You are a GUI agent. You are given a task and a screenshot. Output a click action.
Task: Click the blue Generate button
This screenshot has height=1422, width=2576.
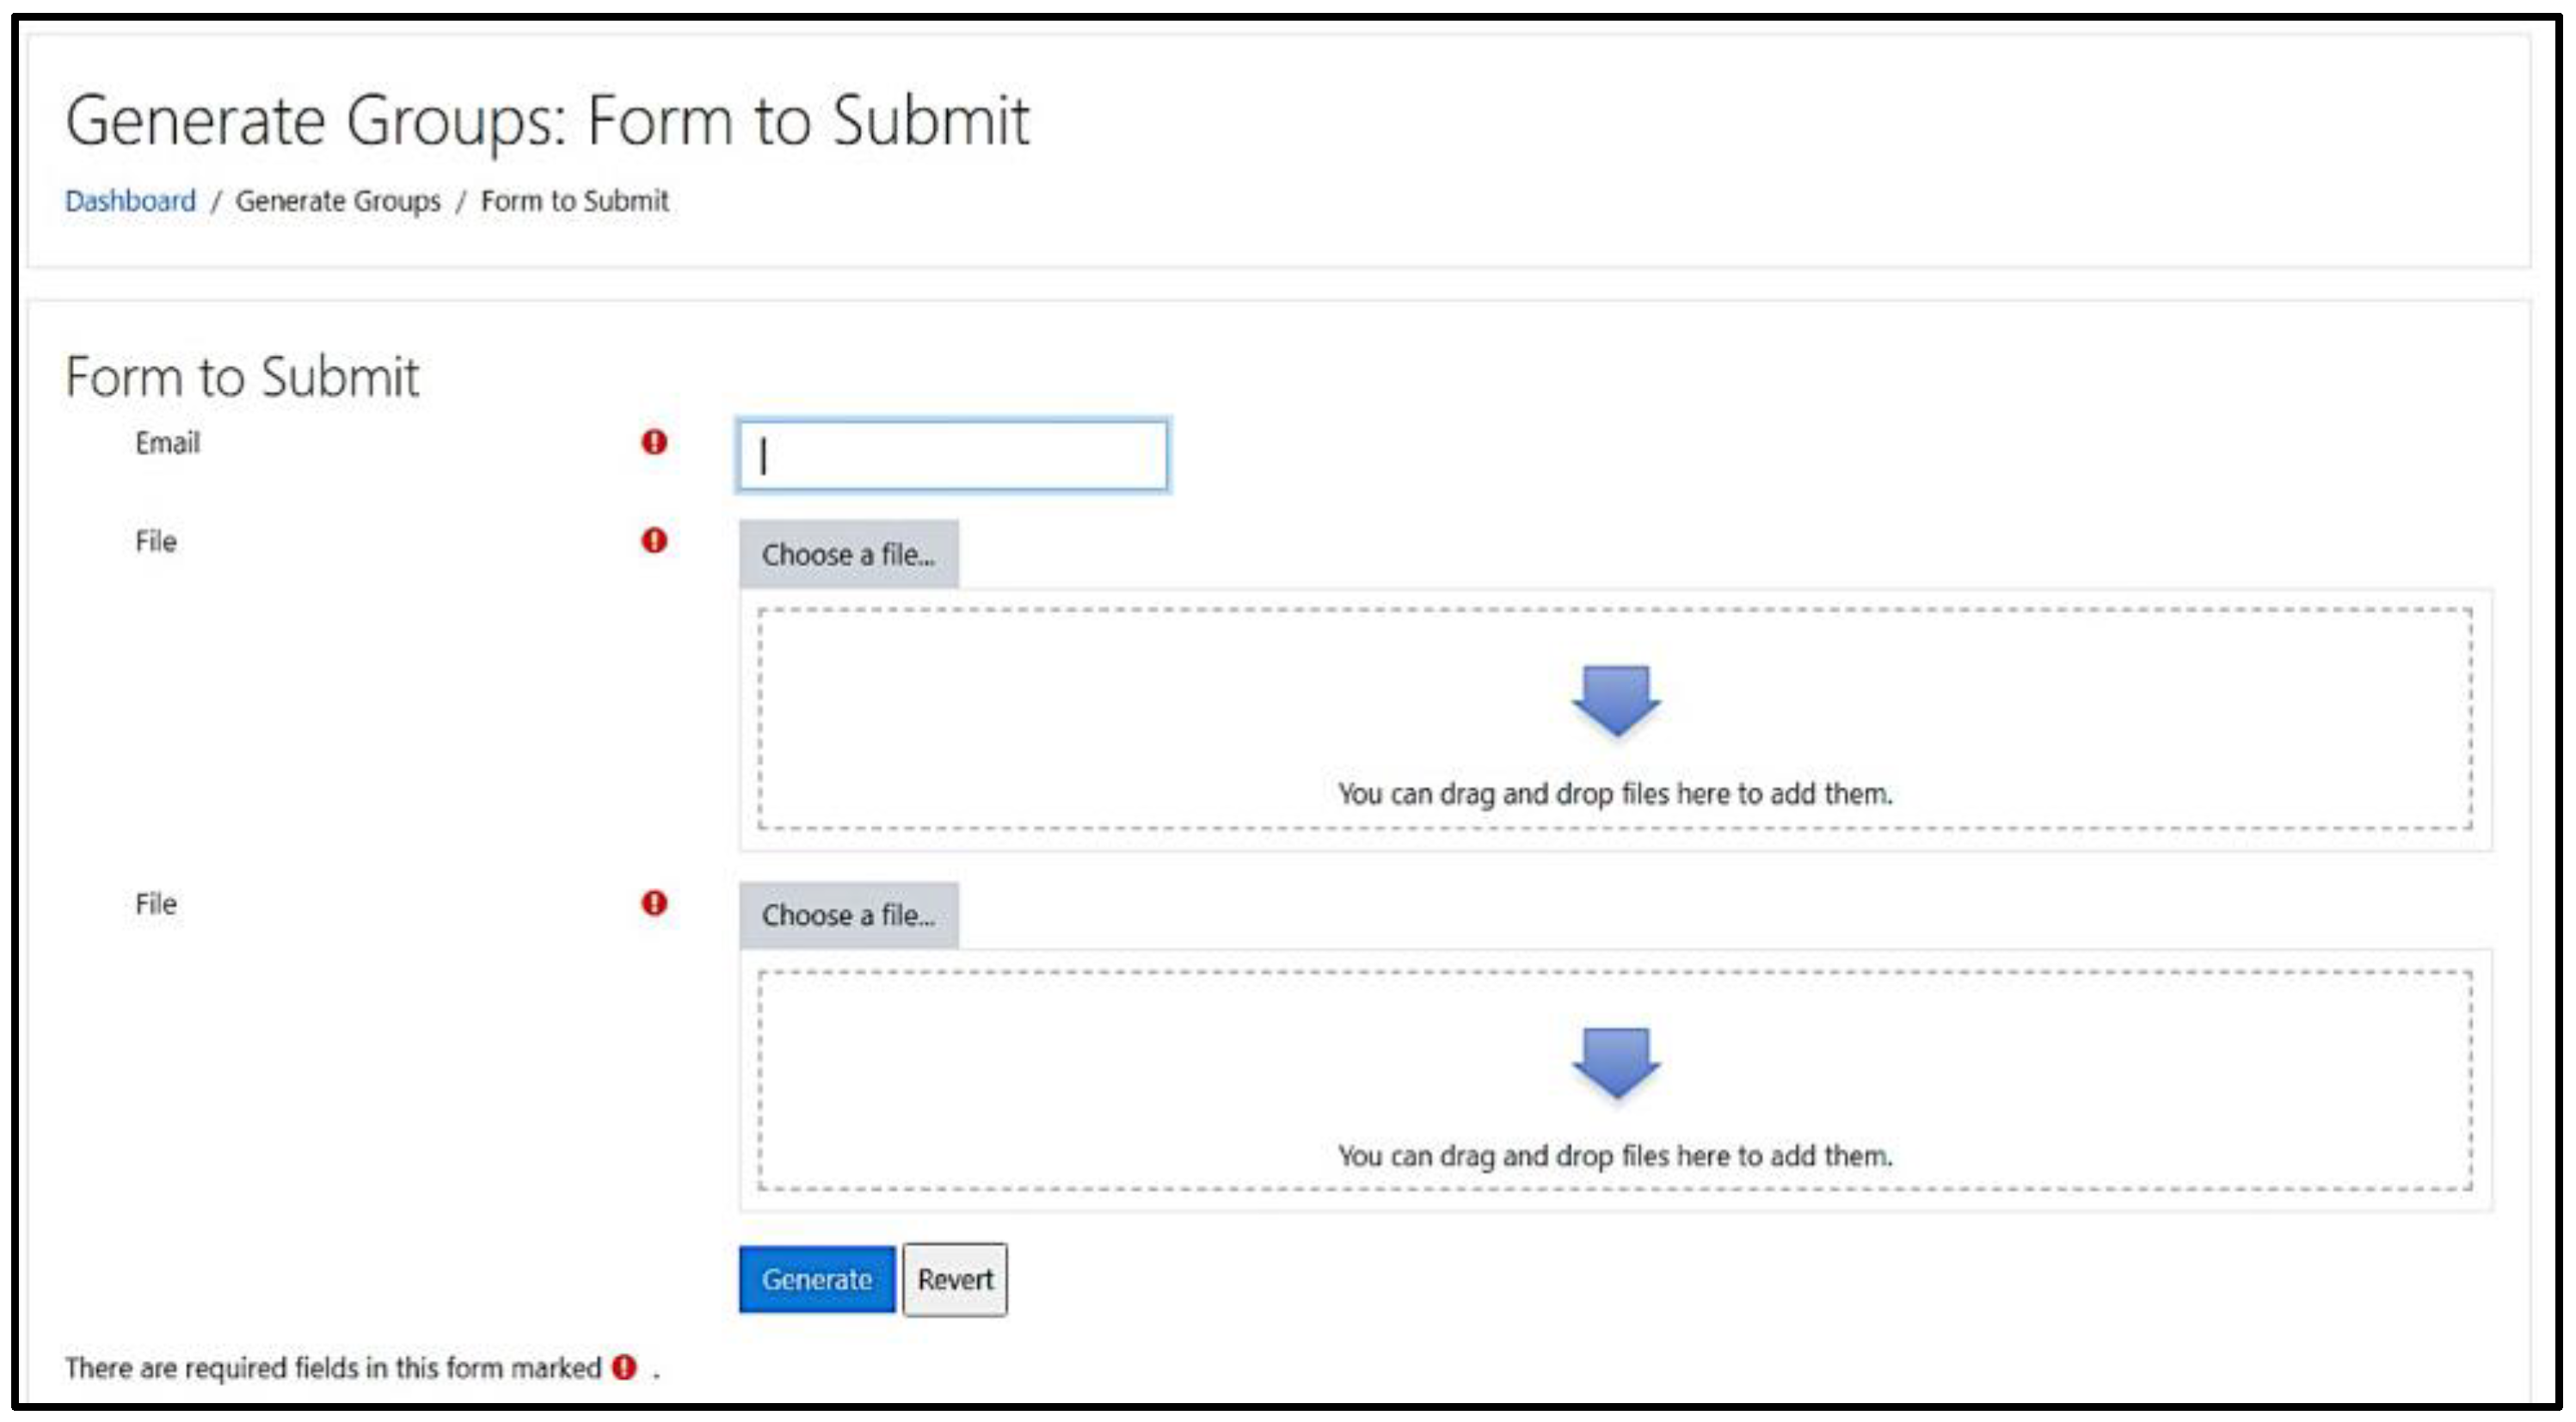pyautogui.click(x=816, y=1279)
